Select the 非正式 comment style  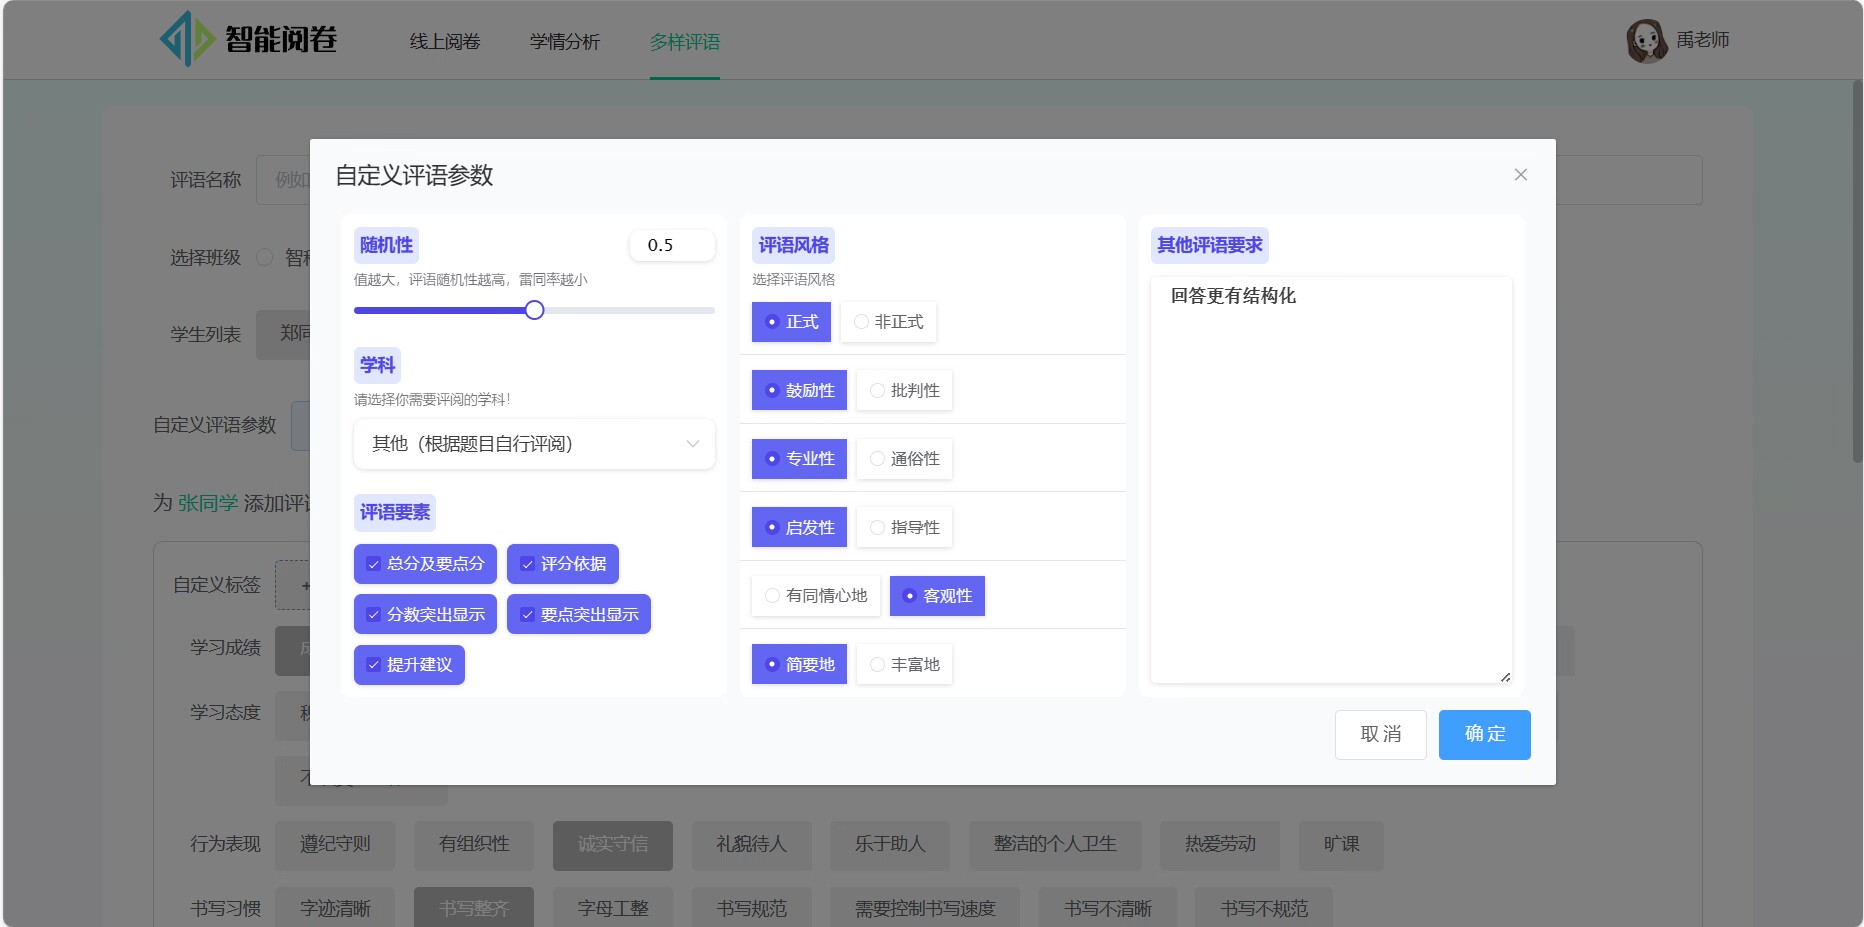(x=888, y=321)
